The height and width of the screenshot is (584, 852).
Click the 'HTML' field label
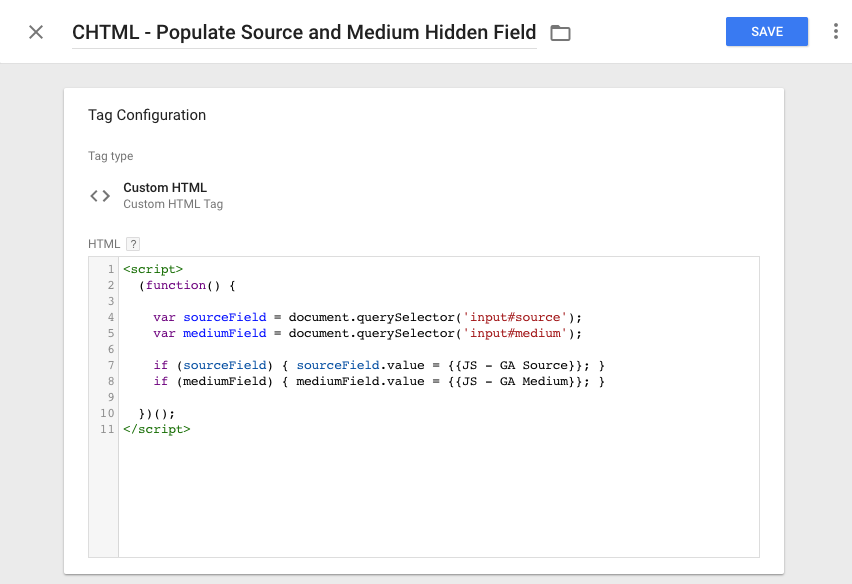pyautogui.click(x=104, y=244)
